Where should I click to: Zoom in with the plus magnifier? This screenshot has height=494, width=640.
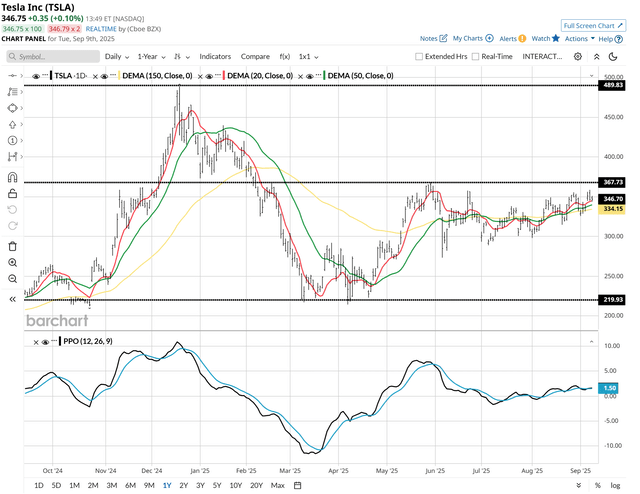[12, 263]
